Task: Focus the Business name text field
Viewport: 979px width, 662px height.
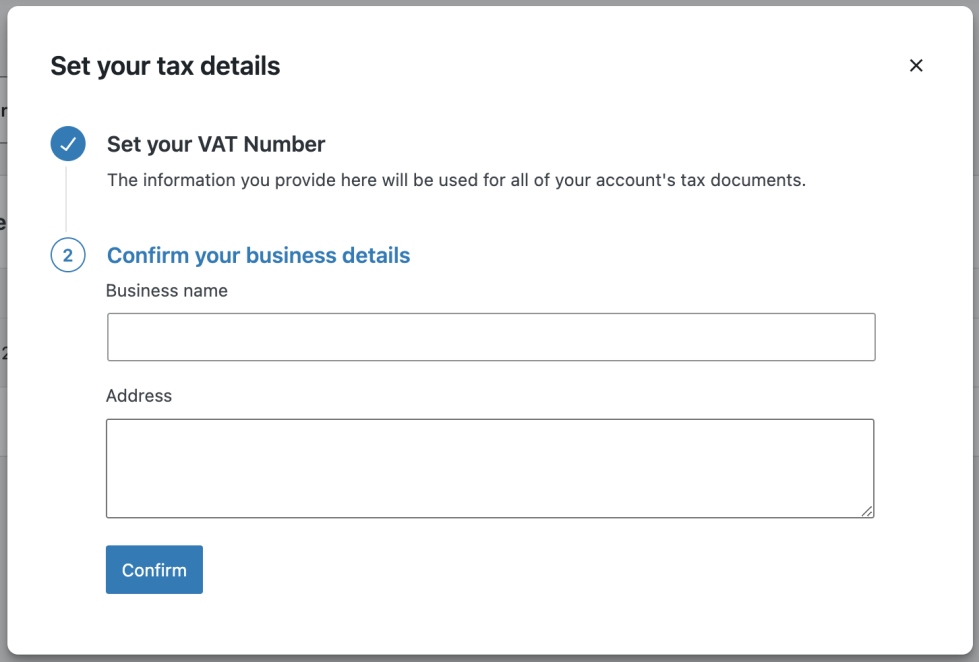Action: click(x=491, y=337)
